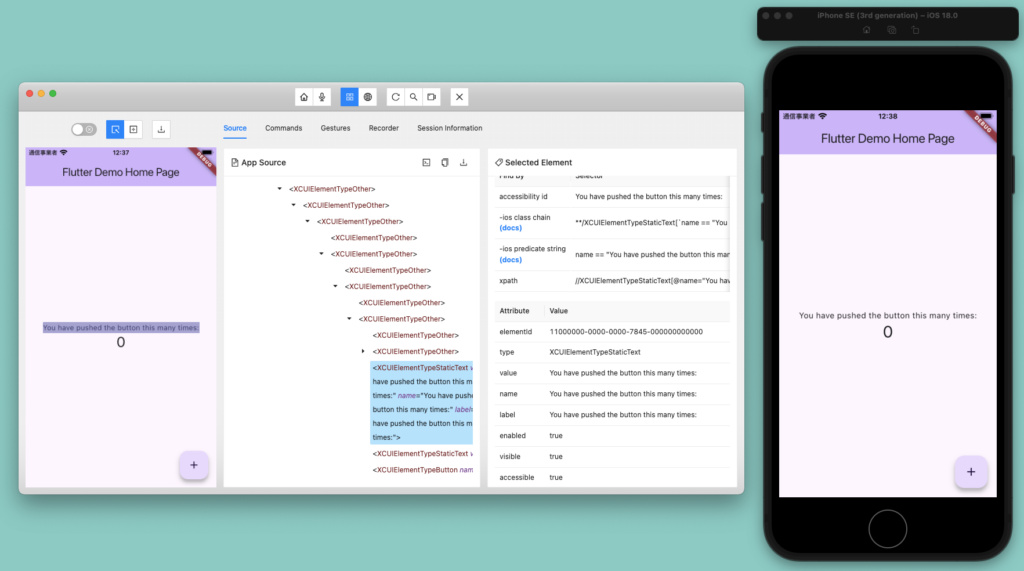
Task: Click the home icon in Appium toolbar
Action: 304,97
